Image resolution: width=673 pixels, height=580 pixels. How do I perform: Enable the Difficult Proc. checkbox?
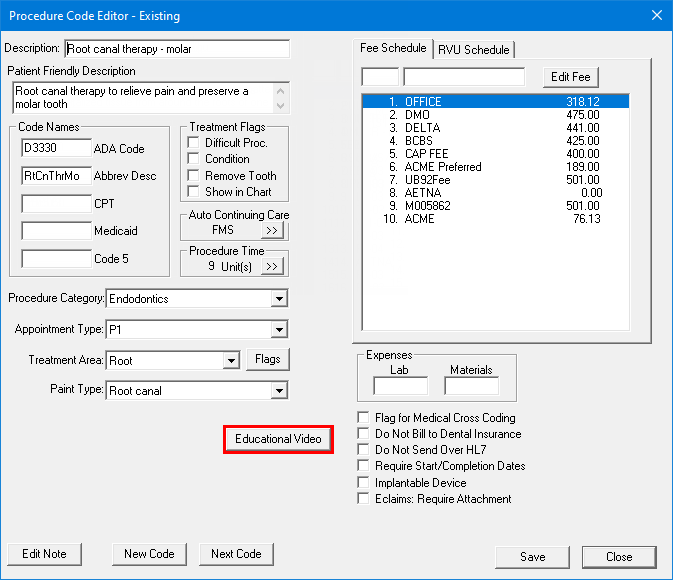tap(194, 143)
